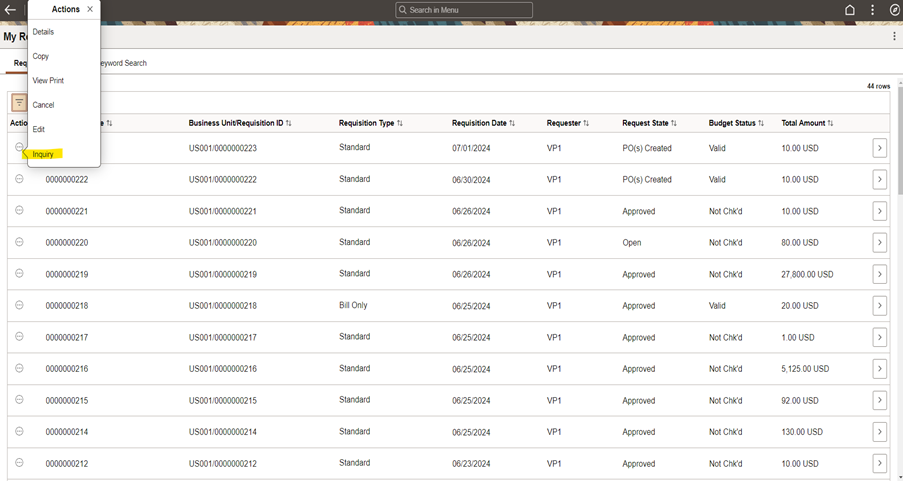Choose Copy in the Actions menu

41,56
